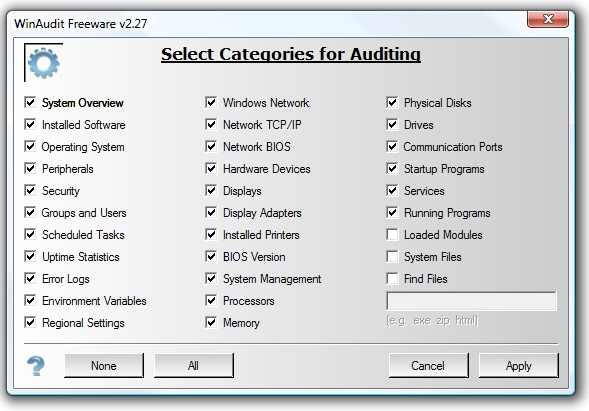
Task: Uncheck the Processors checkbox
Action: pyautogui.click(x=211, y=300)
